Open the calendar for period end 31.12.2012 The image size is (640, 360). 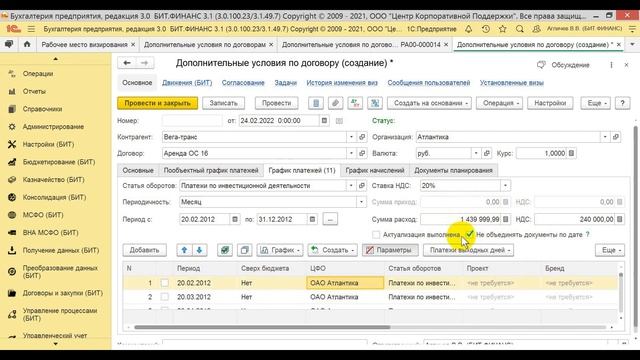(312, 219)
